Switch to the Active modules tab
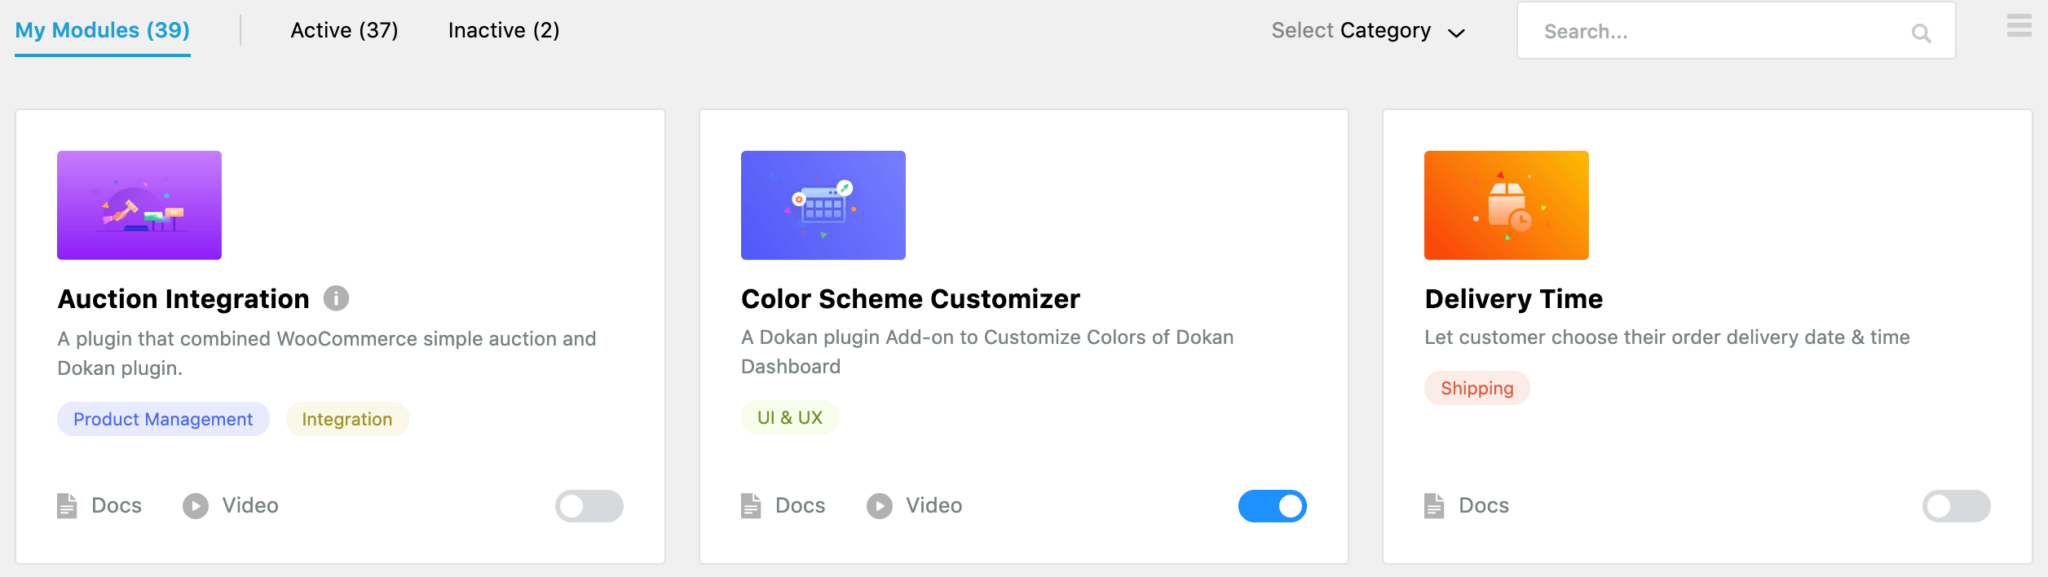Viewport: 2048px width, 577px height. click(x=343, y=30)
